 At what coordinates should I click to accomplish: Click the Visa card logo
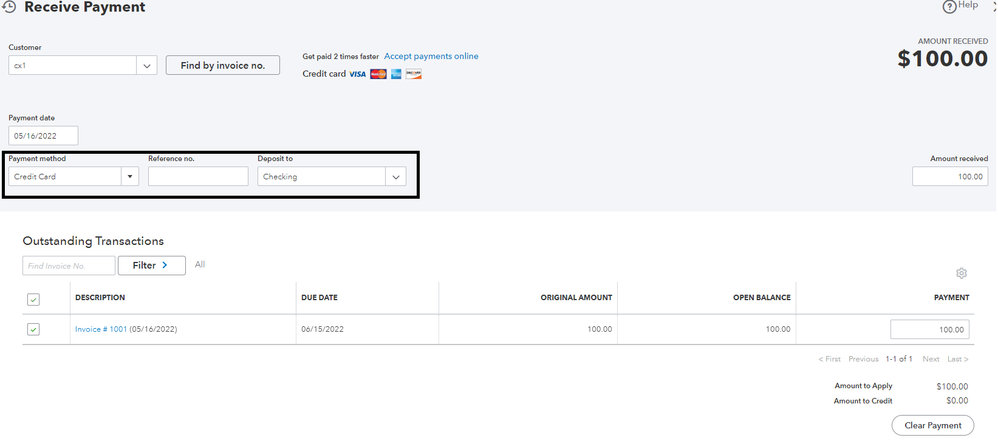pyautogui.click(x=358, y=74)
